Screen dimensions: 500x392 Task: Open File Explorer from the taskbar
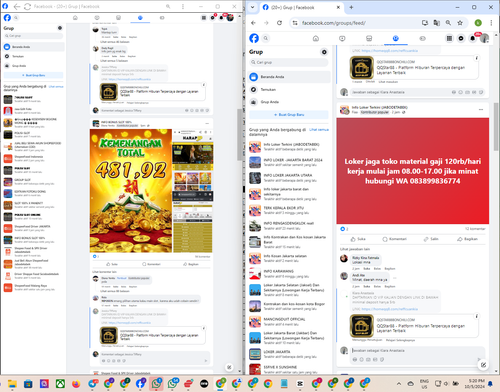[x=12, y=383]
